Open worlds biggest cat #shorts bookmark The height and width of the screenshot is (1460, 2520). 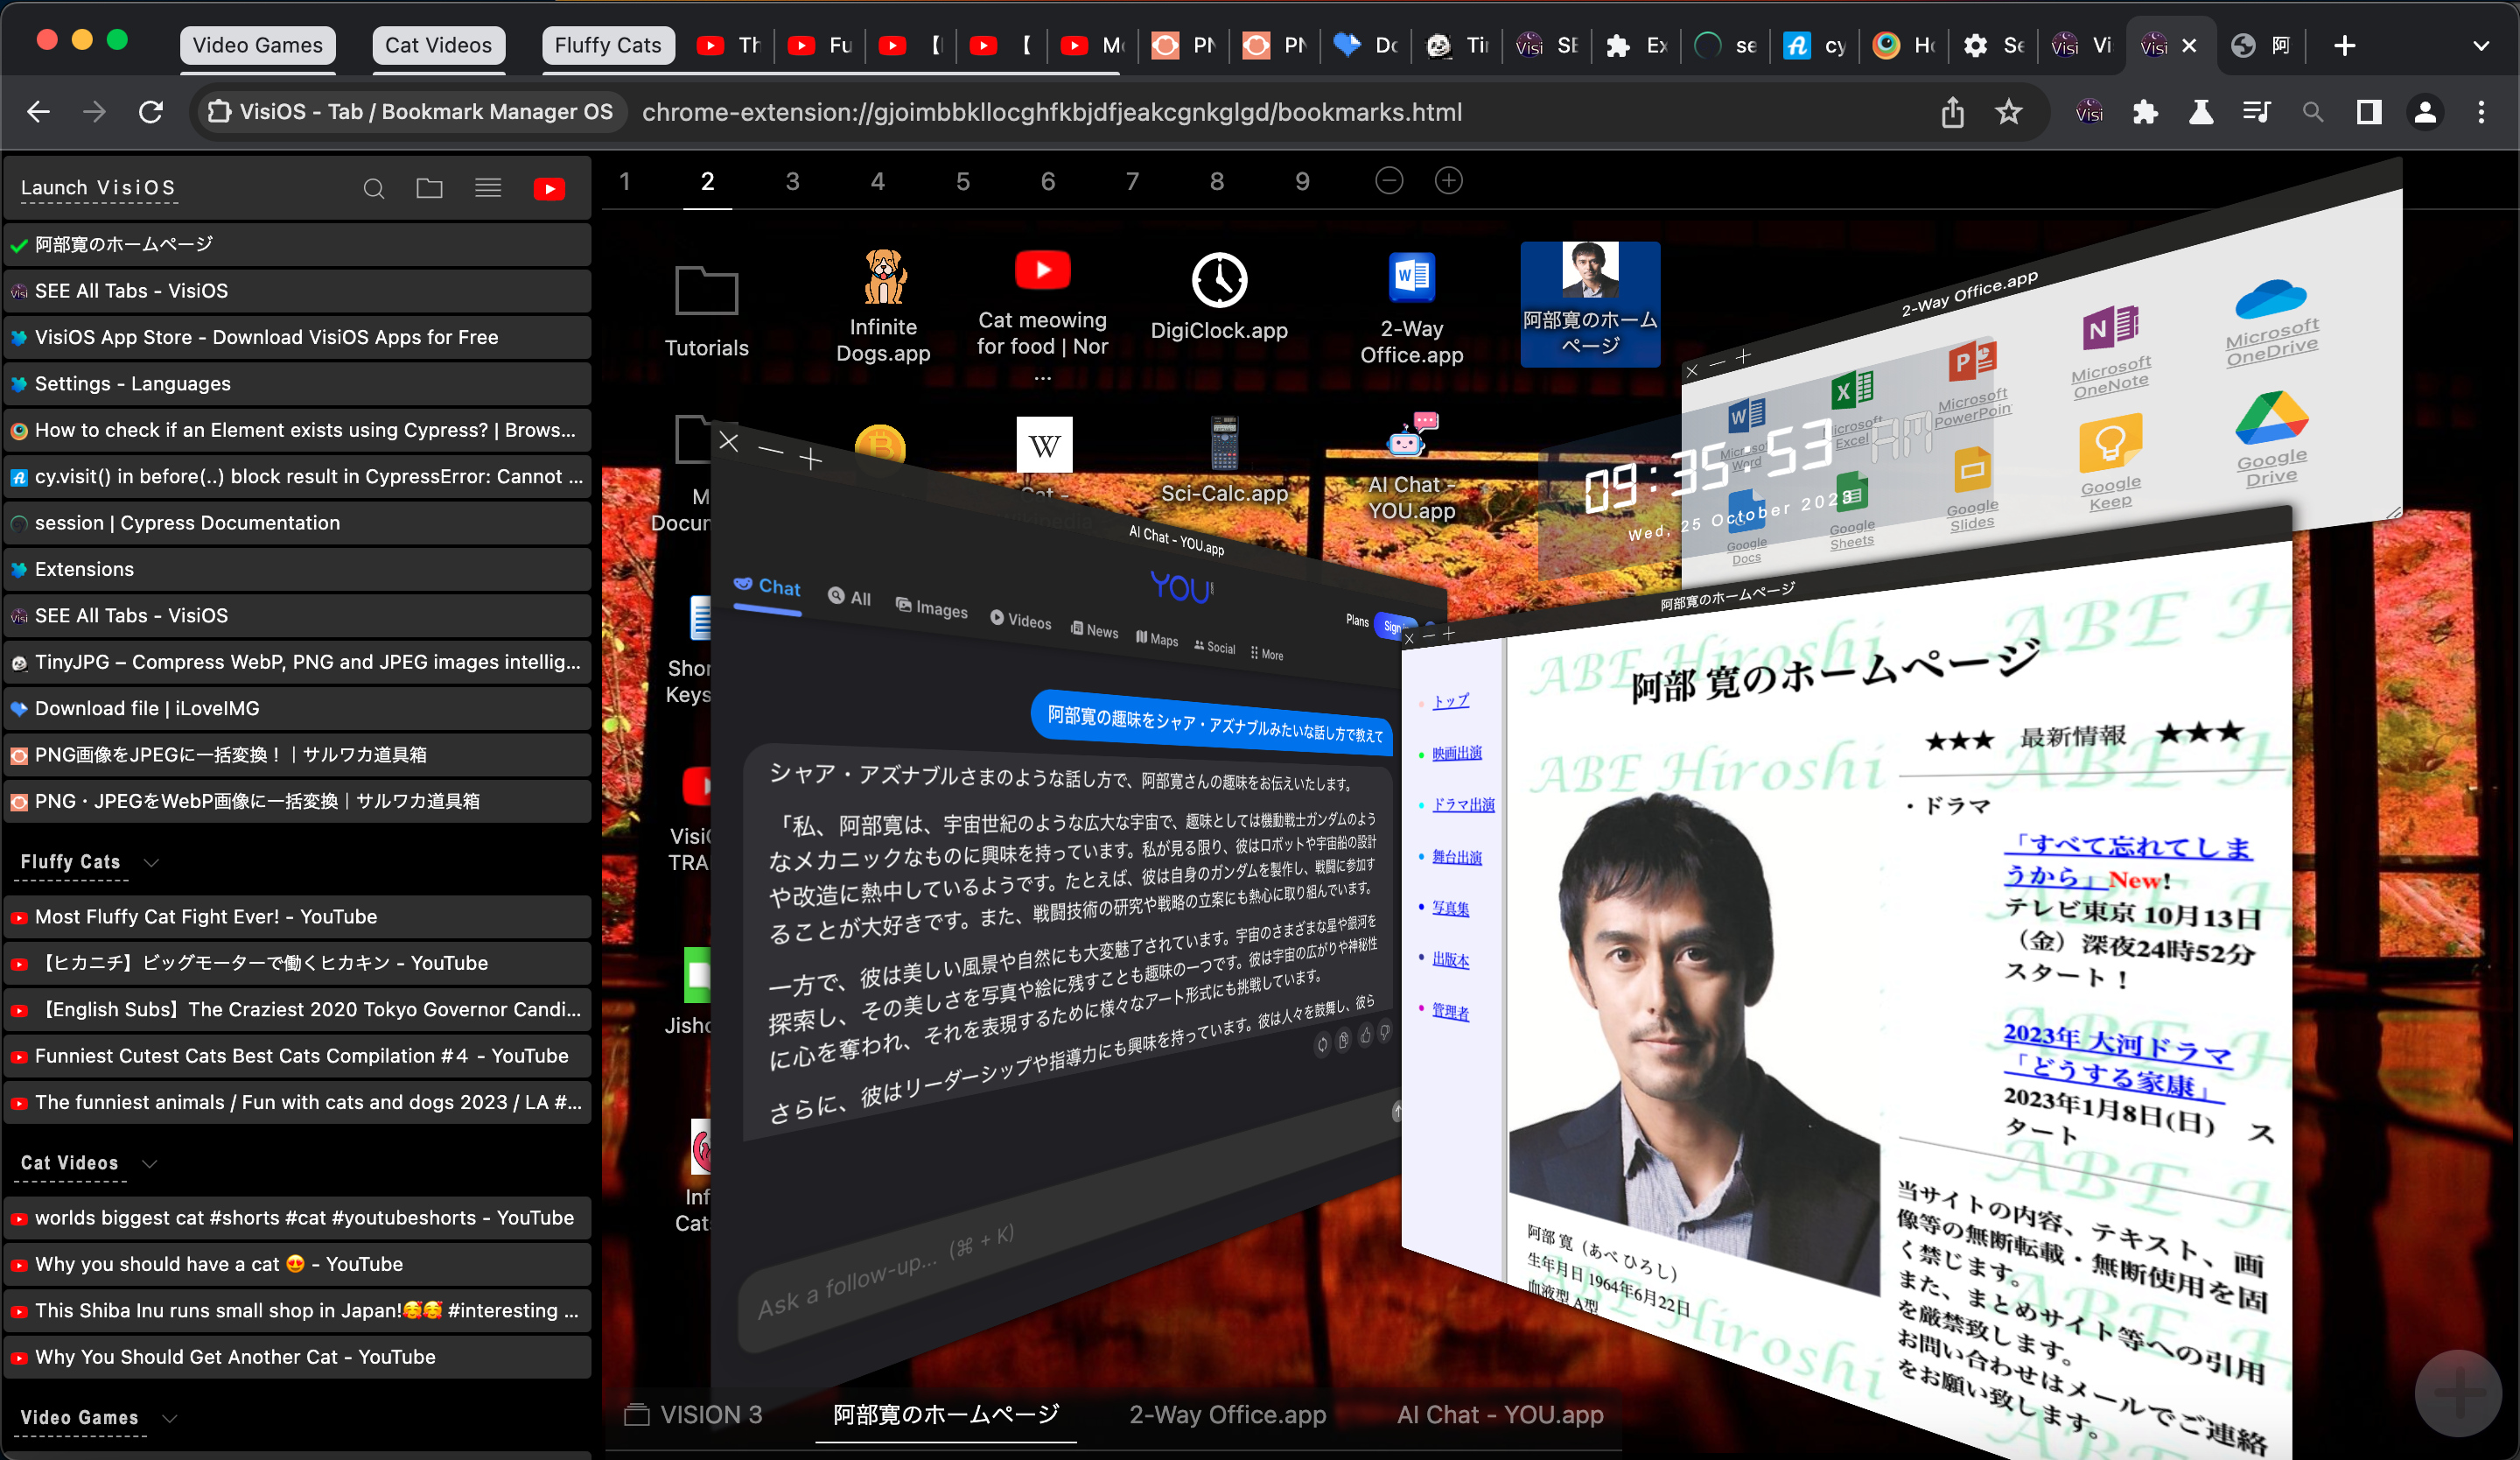point(297,1218)
